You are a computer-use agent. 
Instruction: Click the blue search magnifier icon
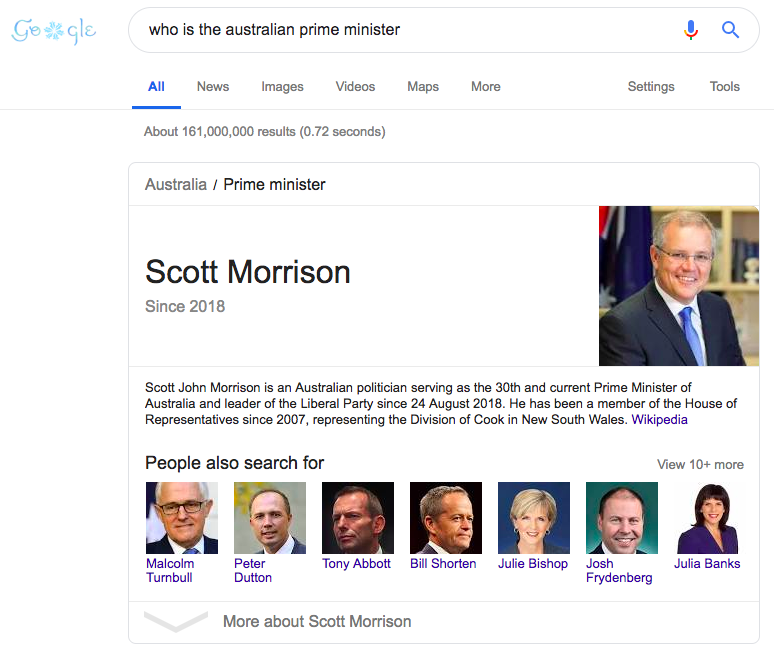(x=731, y=30)
